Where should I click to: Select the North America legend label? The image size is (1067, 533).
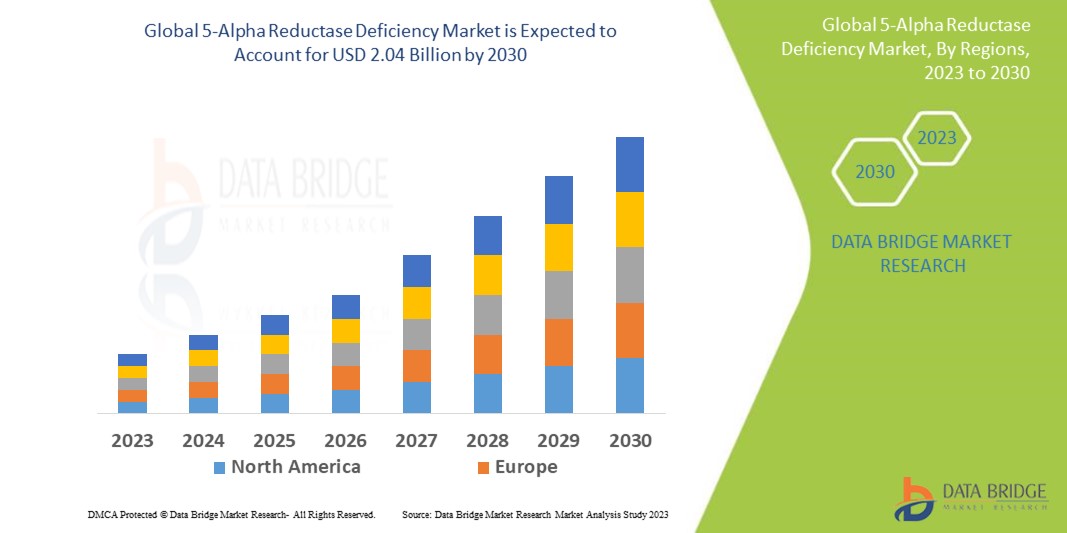click(x=295, y=467)
